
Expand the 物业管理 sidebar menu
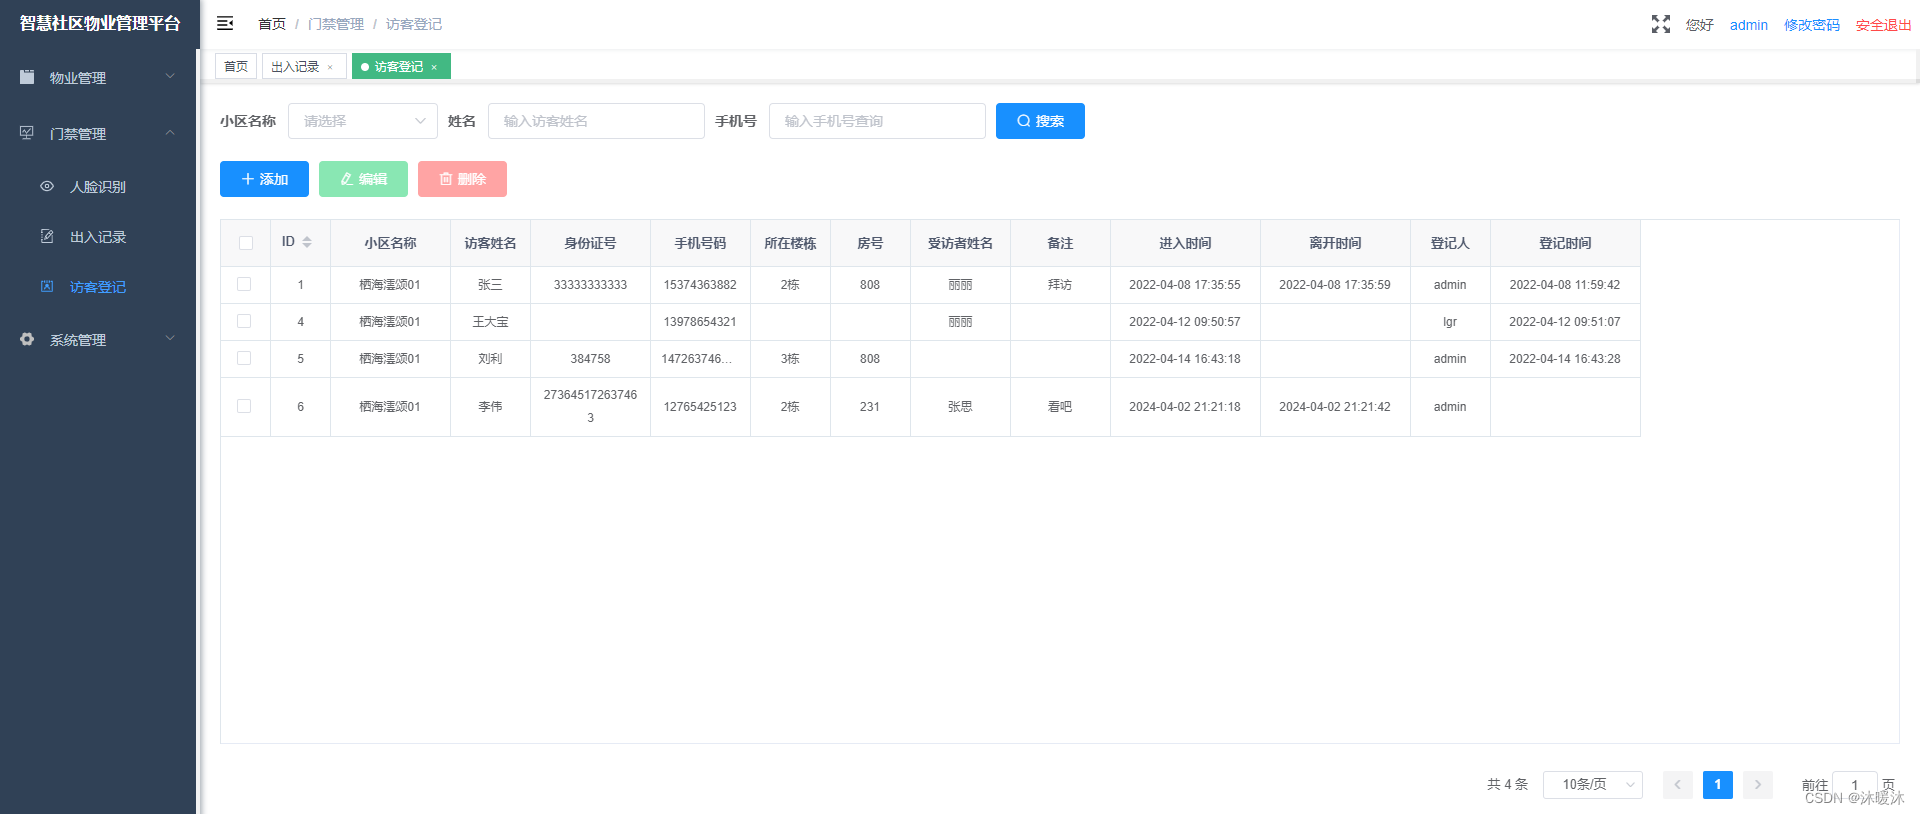coord(98,77)
